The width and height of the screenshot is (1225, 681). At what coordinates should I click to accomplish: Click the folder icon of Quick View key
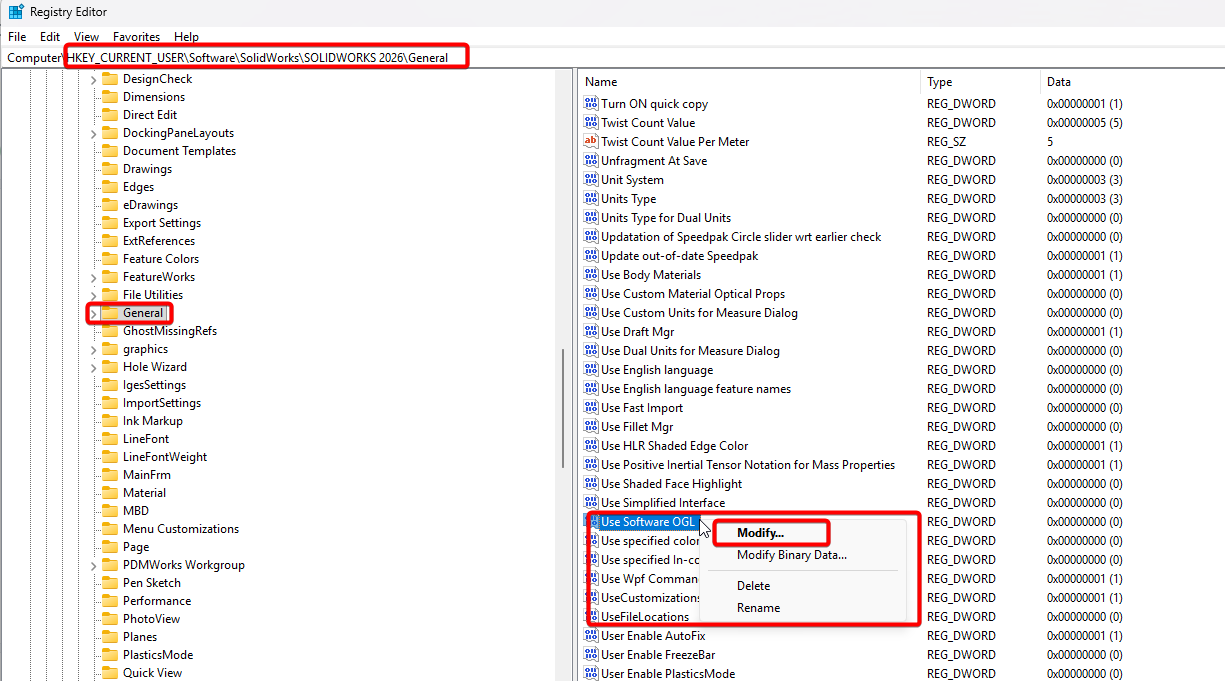pyautogui.click(x=110, y=673)
